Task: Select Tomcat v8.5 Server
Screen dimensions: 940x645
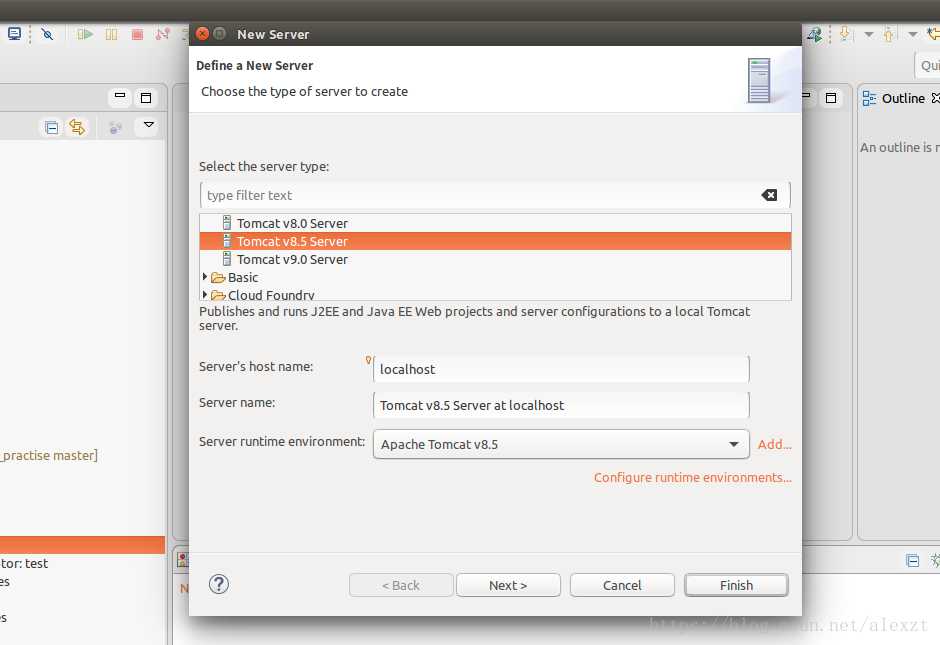Action: pos(495,241)
